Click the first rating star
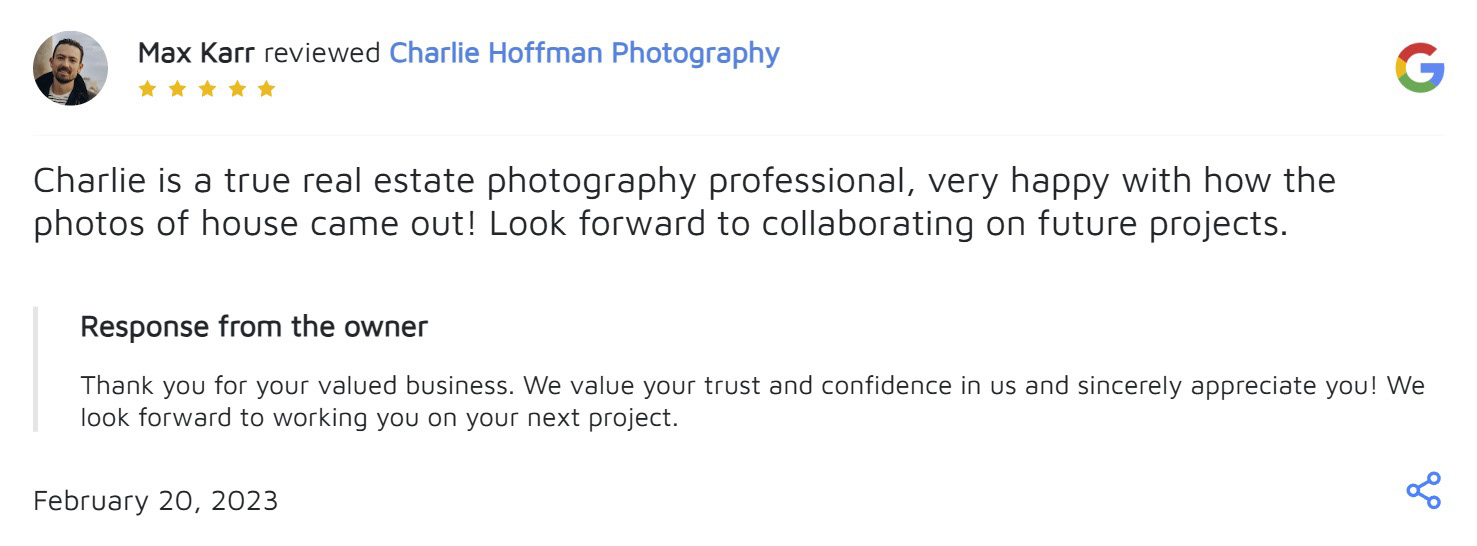This screenshot has width=1477, height=546. 147,89
